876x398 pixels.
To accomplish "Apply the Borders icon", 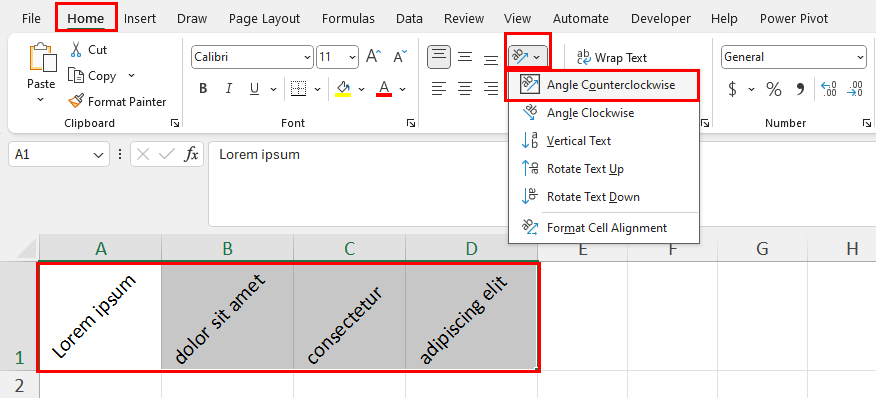I will click(x=299, y=88).
